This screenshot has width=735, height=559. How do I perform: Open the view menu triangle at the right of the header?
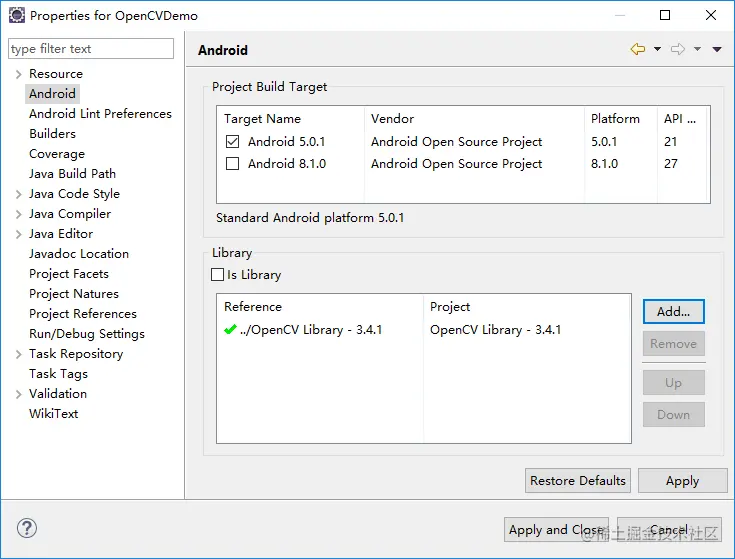[717, 49]
